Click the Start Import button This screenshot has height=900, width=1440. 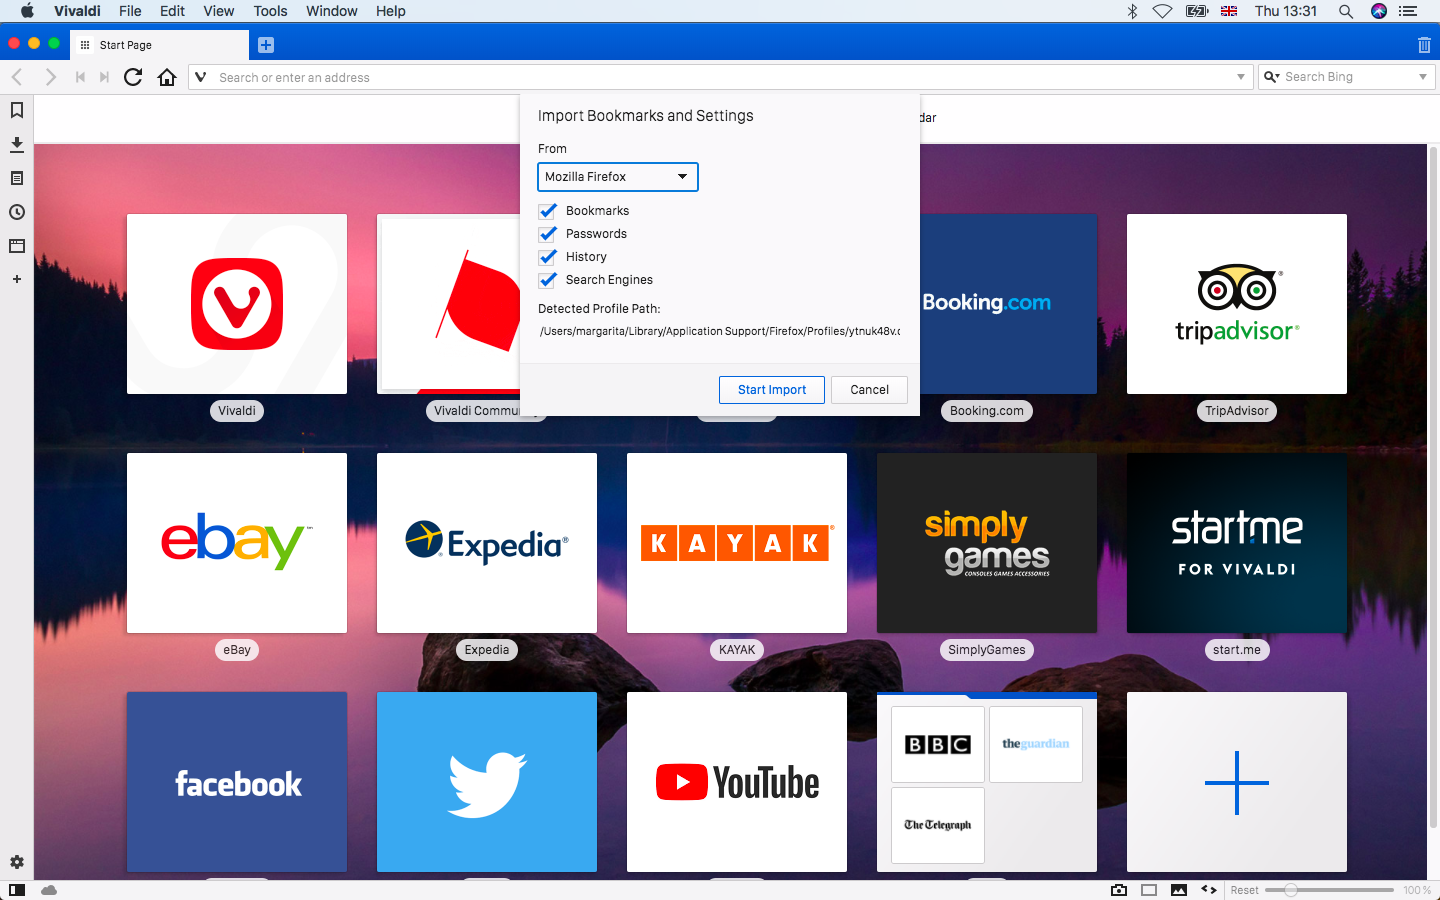point(772,390)
